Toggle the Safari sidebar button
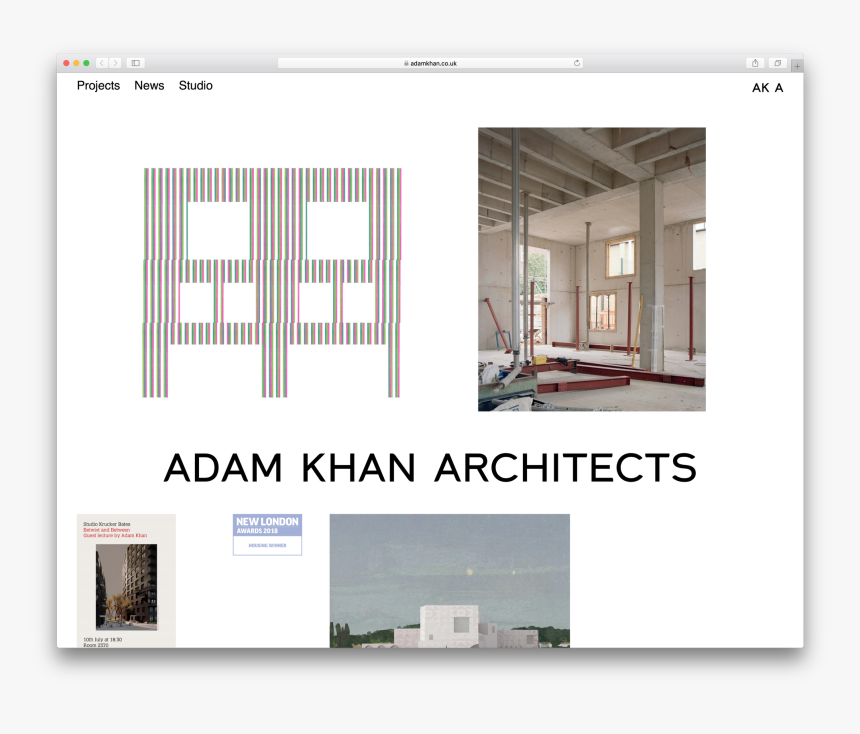The image size is (860, 734). click(x=135, y=63)
